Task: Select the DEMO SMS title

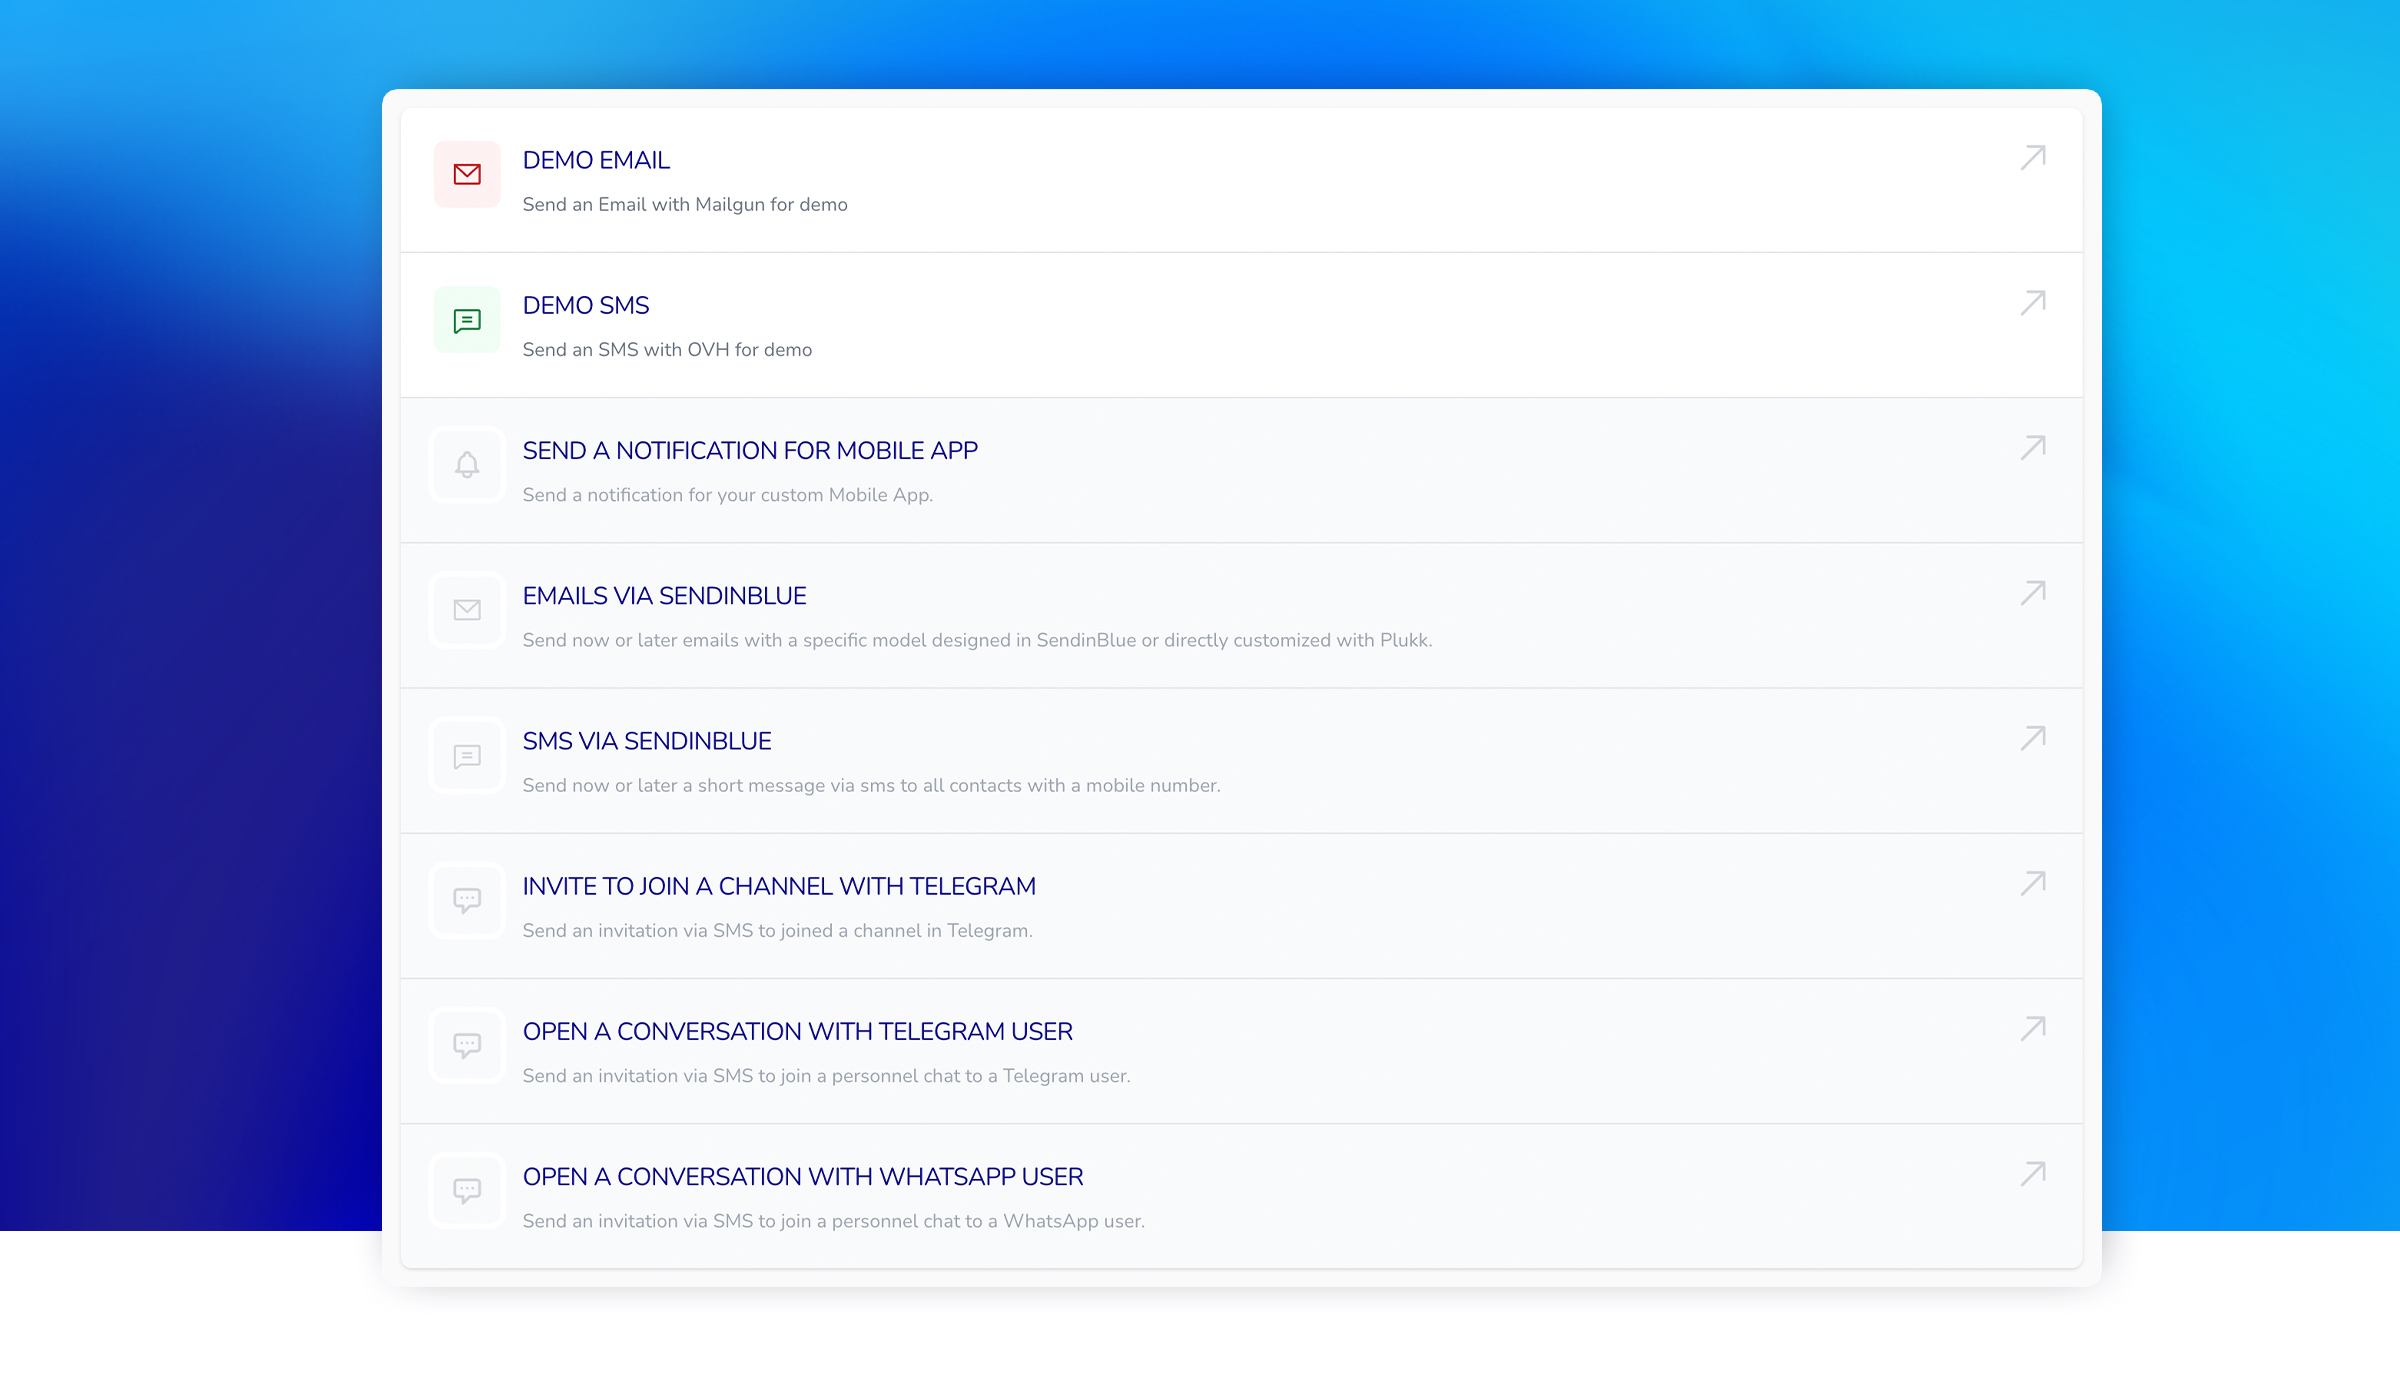Action: click(586, 305)
